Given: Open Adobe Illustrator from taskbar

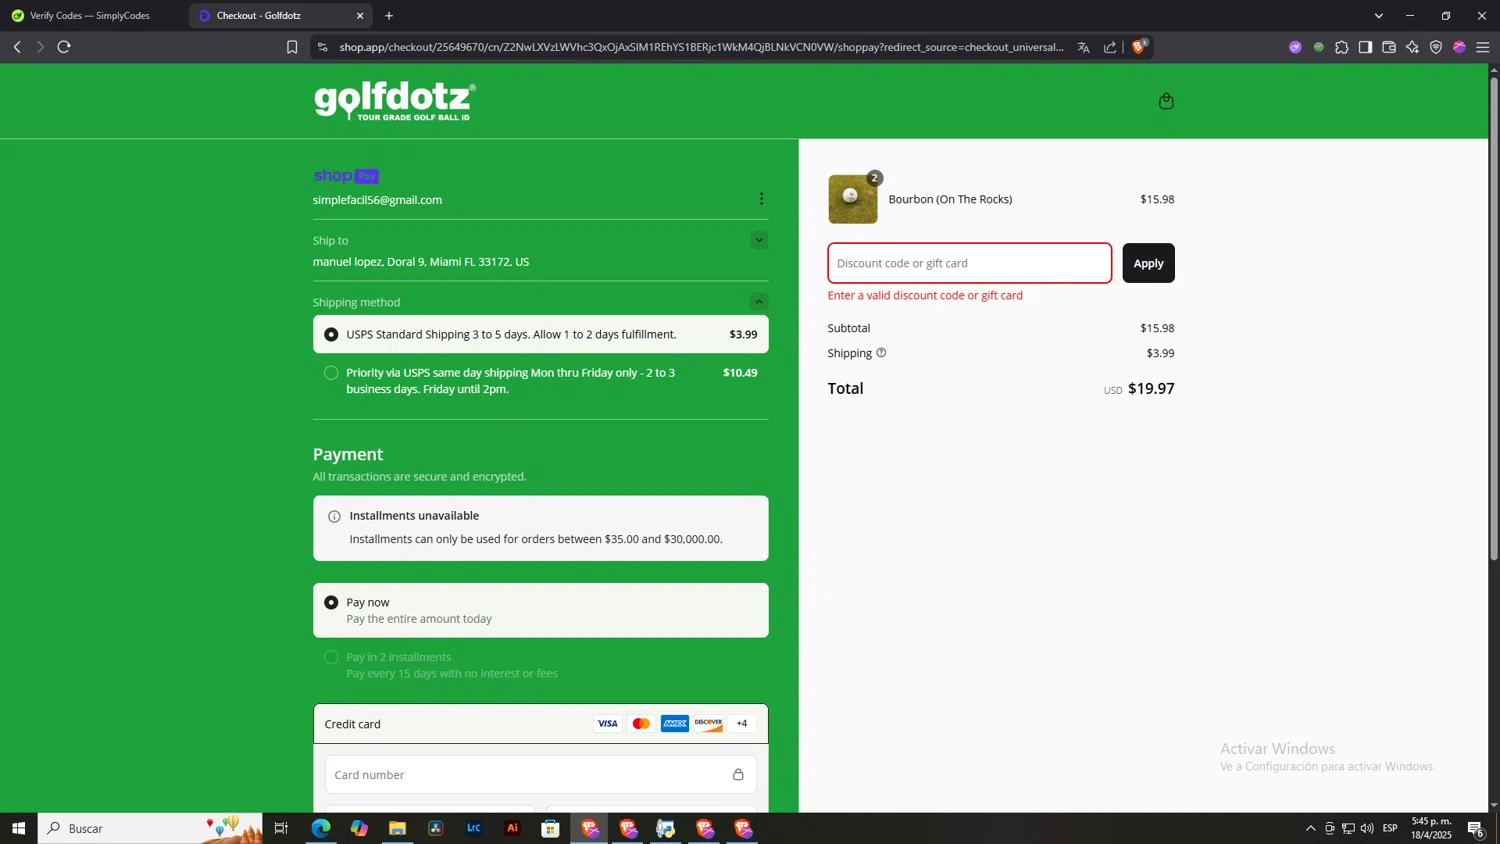Looking at the screenshot, I should click(x=512, y=828).
